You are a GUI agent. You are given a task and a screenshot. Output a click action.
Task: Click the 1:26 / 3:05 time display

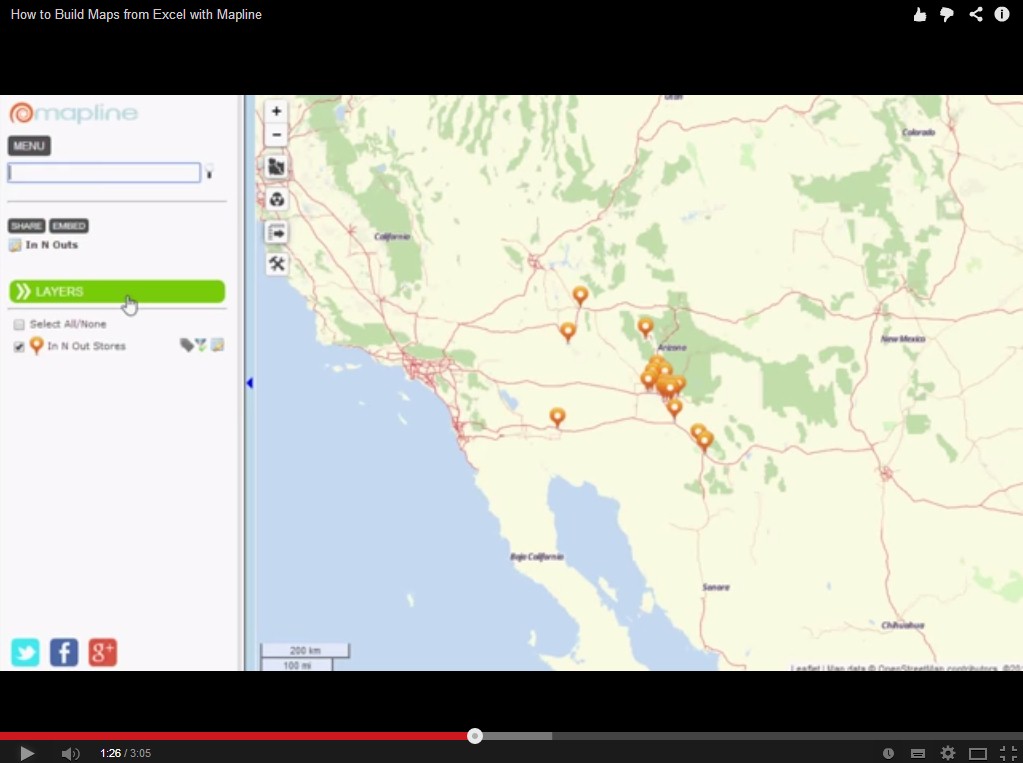(125, 753)
